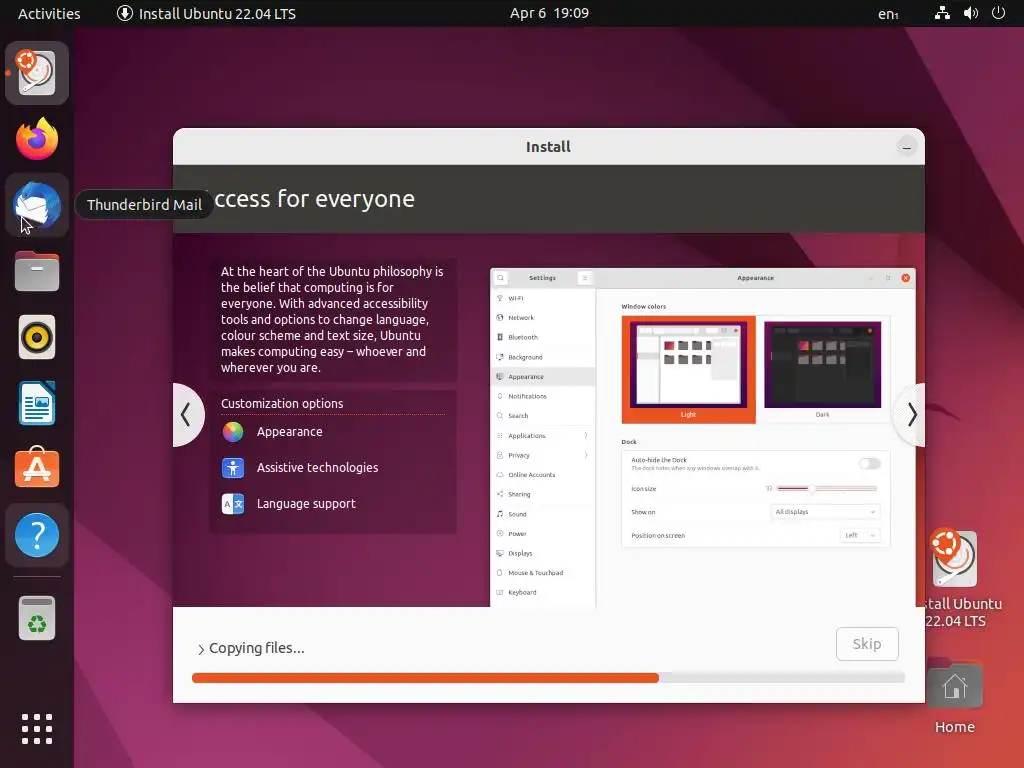Click the Skip button
Image resolution: width=1024 pixels, height=768 pixels.
(x=867, y=644)
